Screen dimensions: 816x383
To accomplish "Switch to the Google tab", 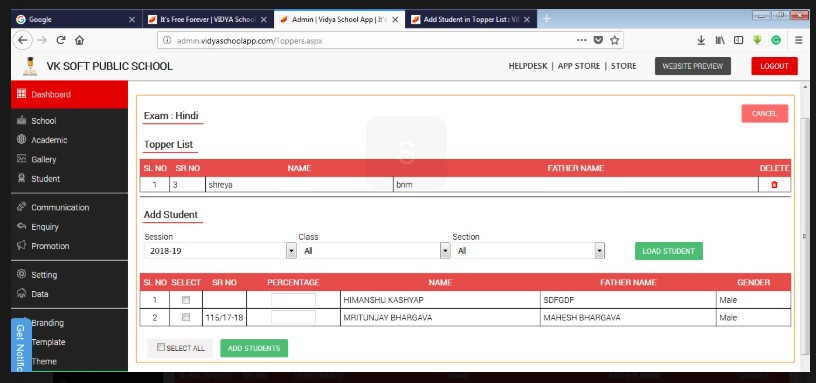I will click(x=75, y=19).
